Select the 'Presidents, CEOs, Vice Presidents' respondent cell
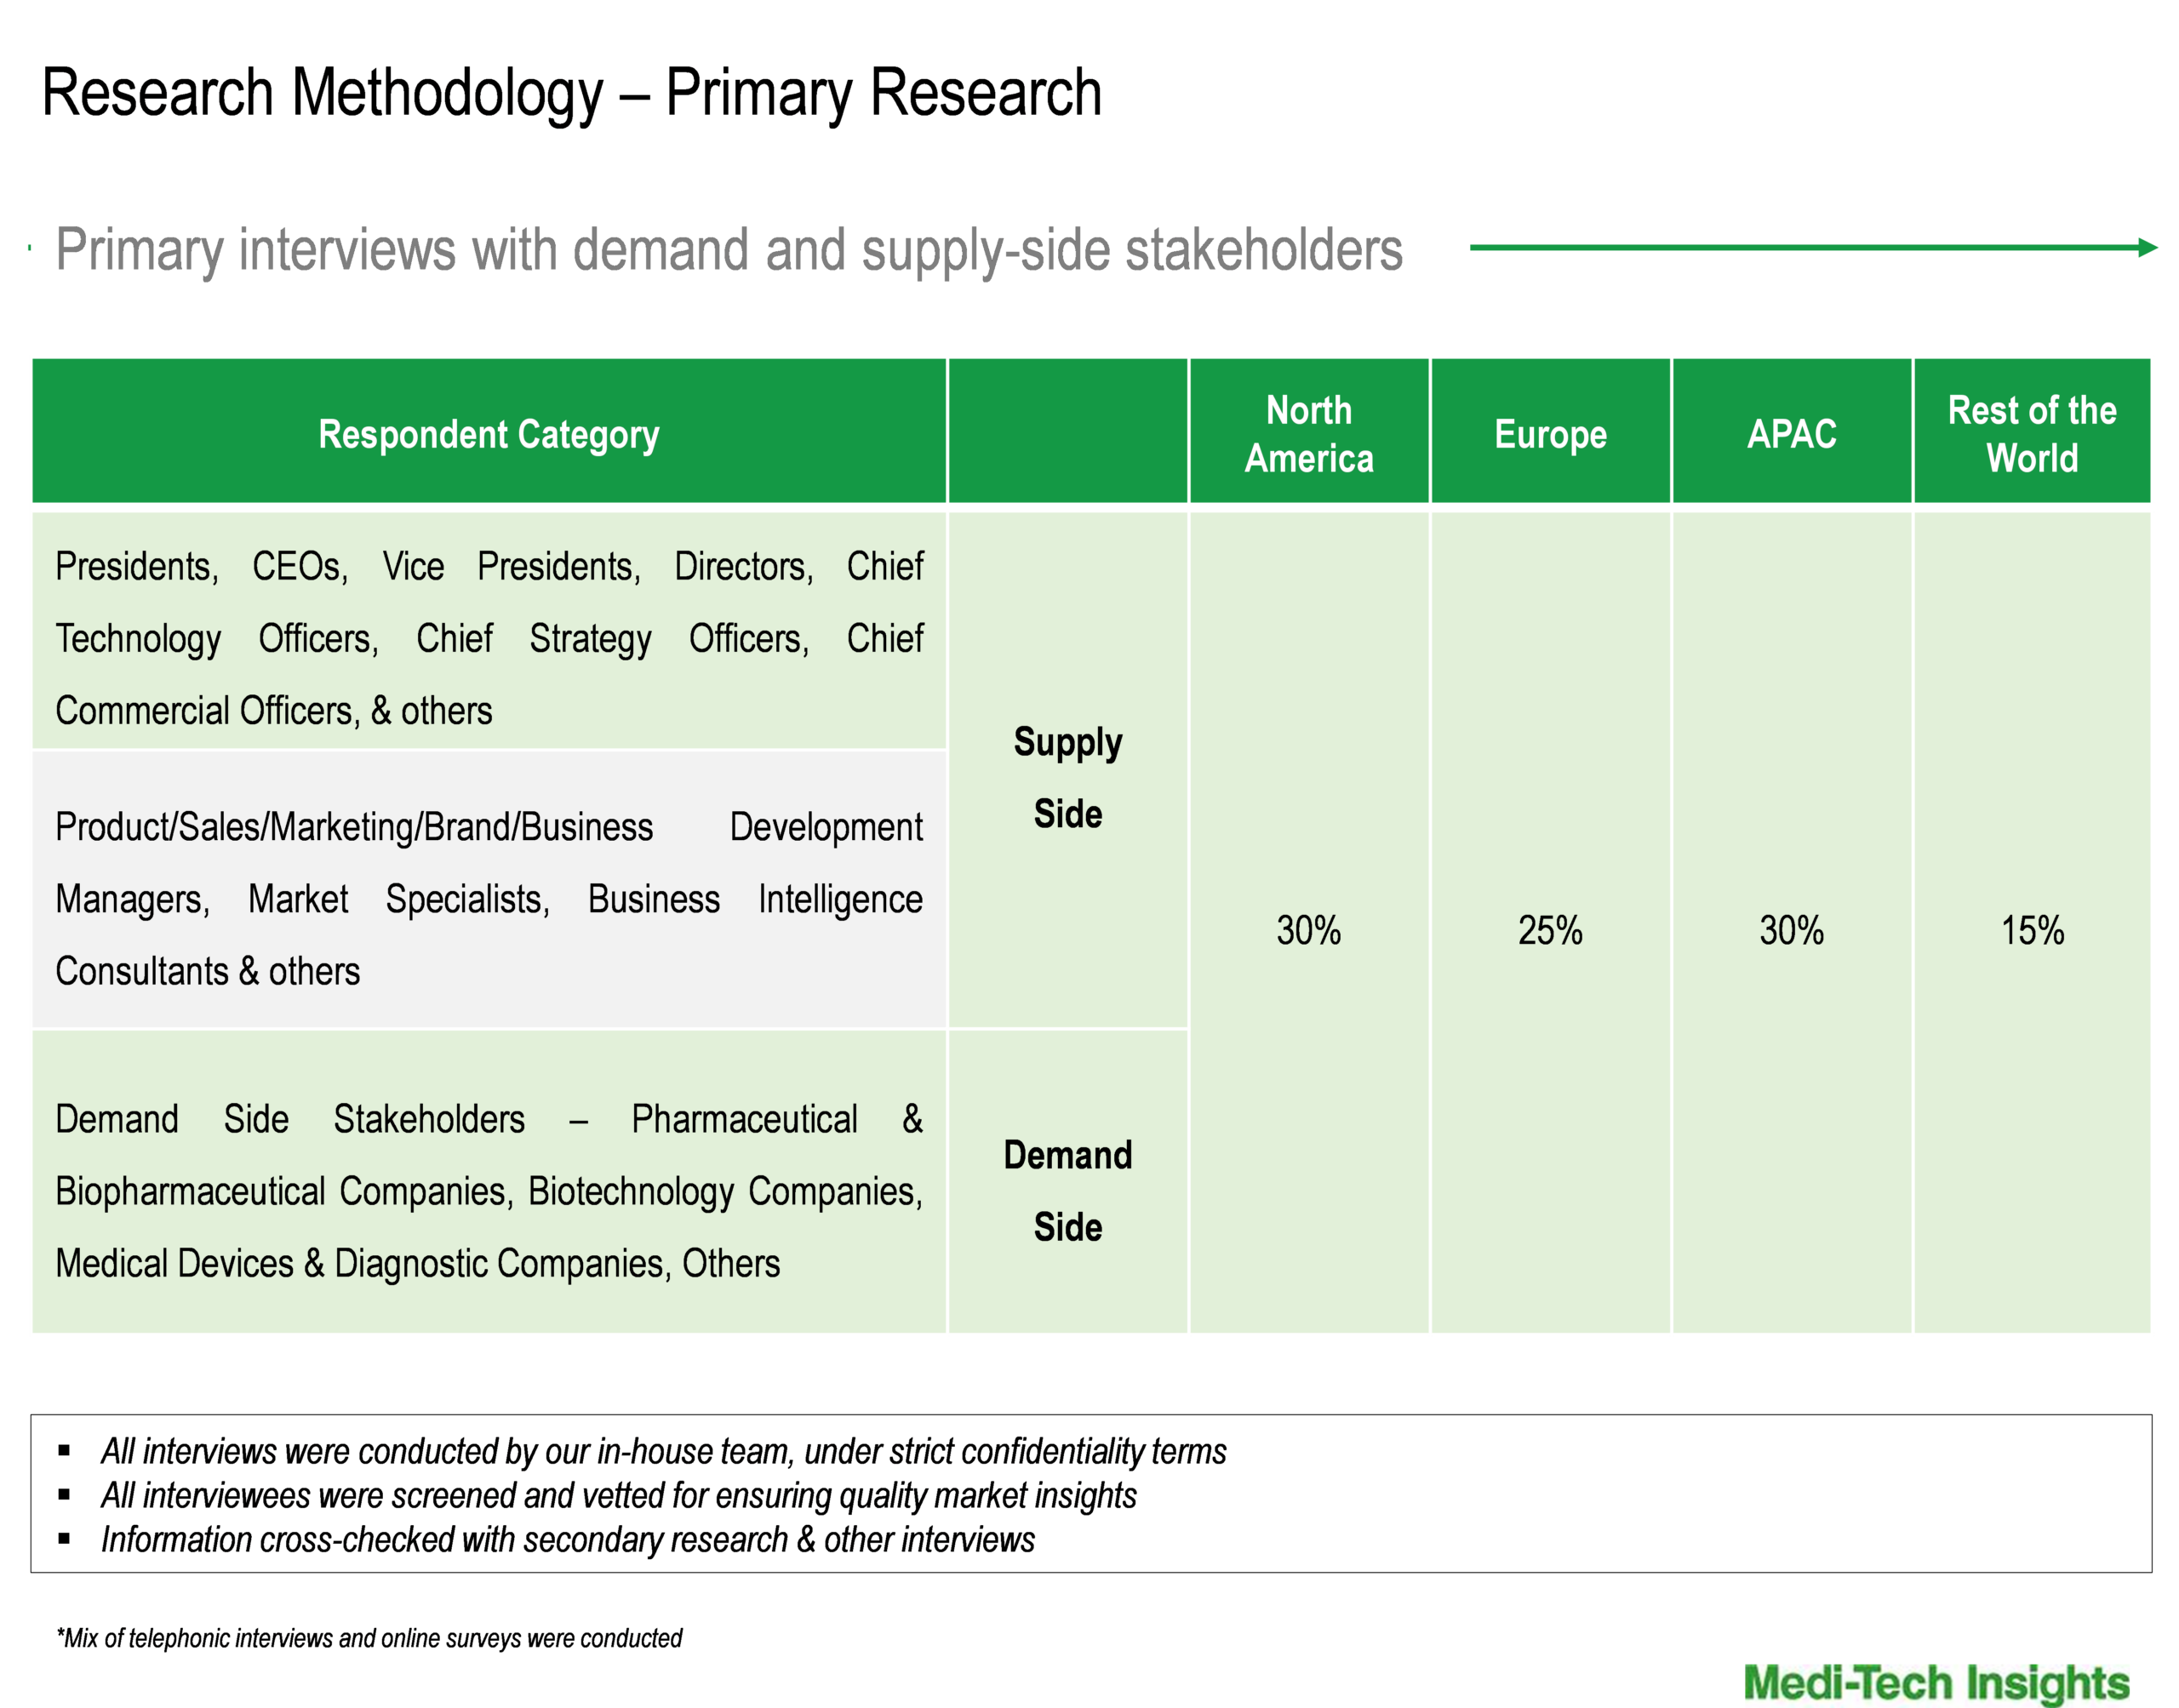 [489, 631]
